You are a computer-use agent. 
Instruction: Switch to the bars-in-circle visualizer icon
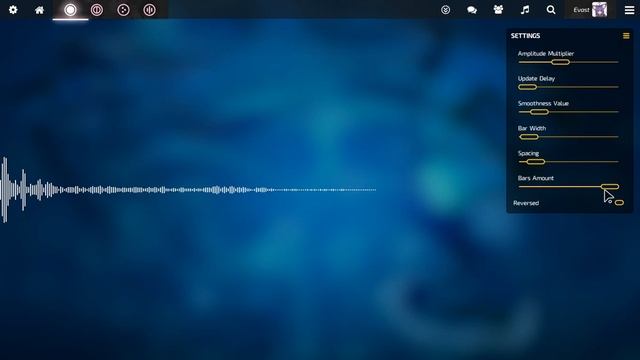[x=149, y=10]
